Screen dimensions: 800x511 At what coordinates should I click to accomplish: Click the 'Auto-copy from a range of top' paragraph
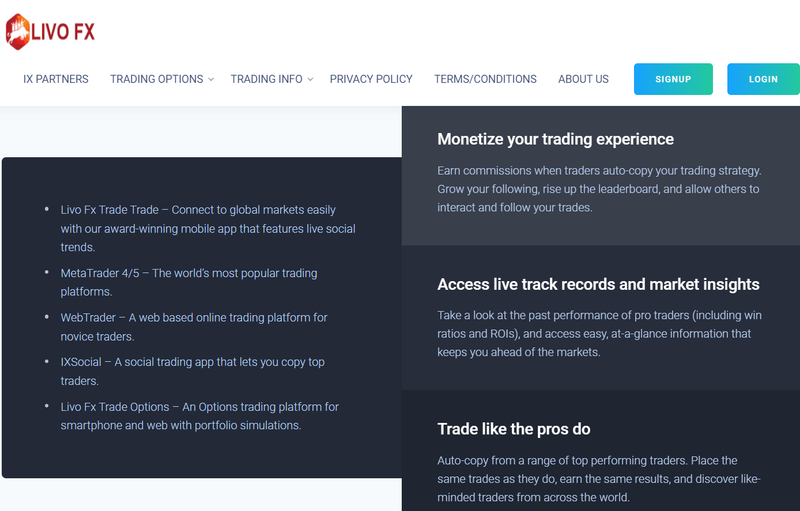pyautogui.click(x=599, y=479)
